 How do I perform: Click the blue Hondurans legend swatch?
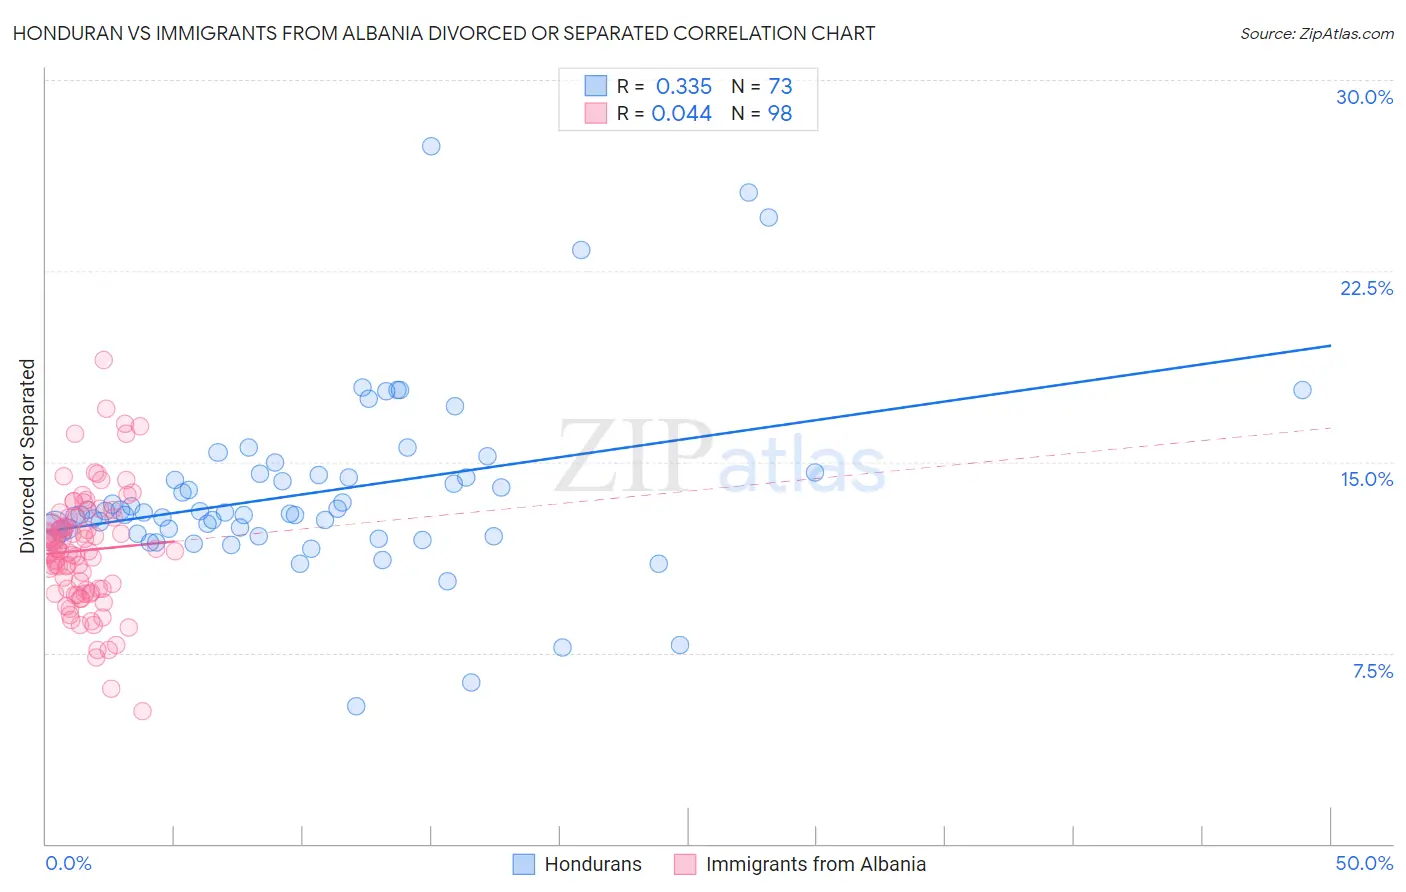(524, 864)
